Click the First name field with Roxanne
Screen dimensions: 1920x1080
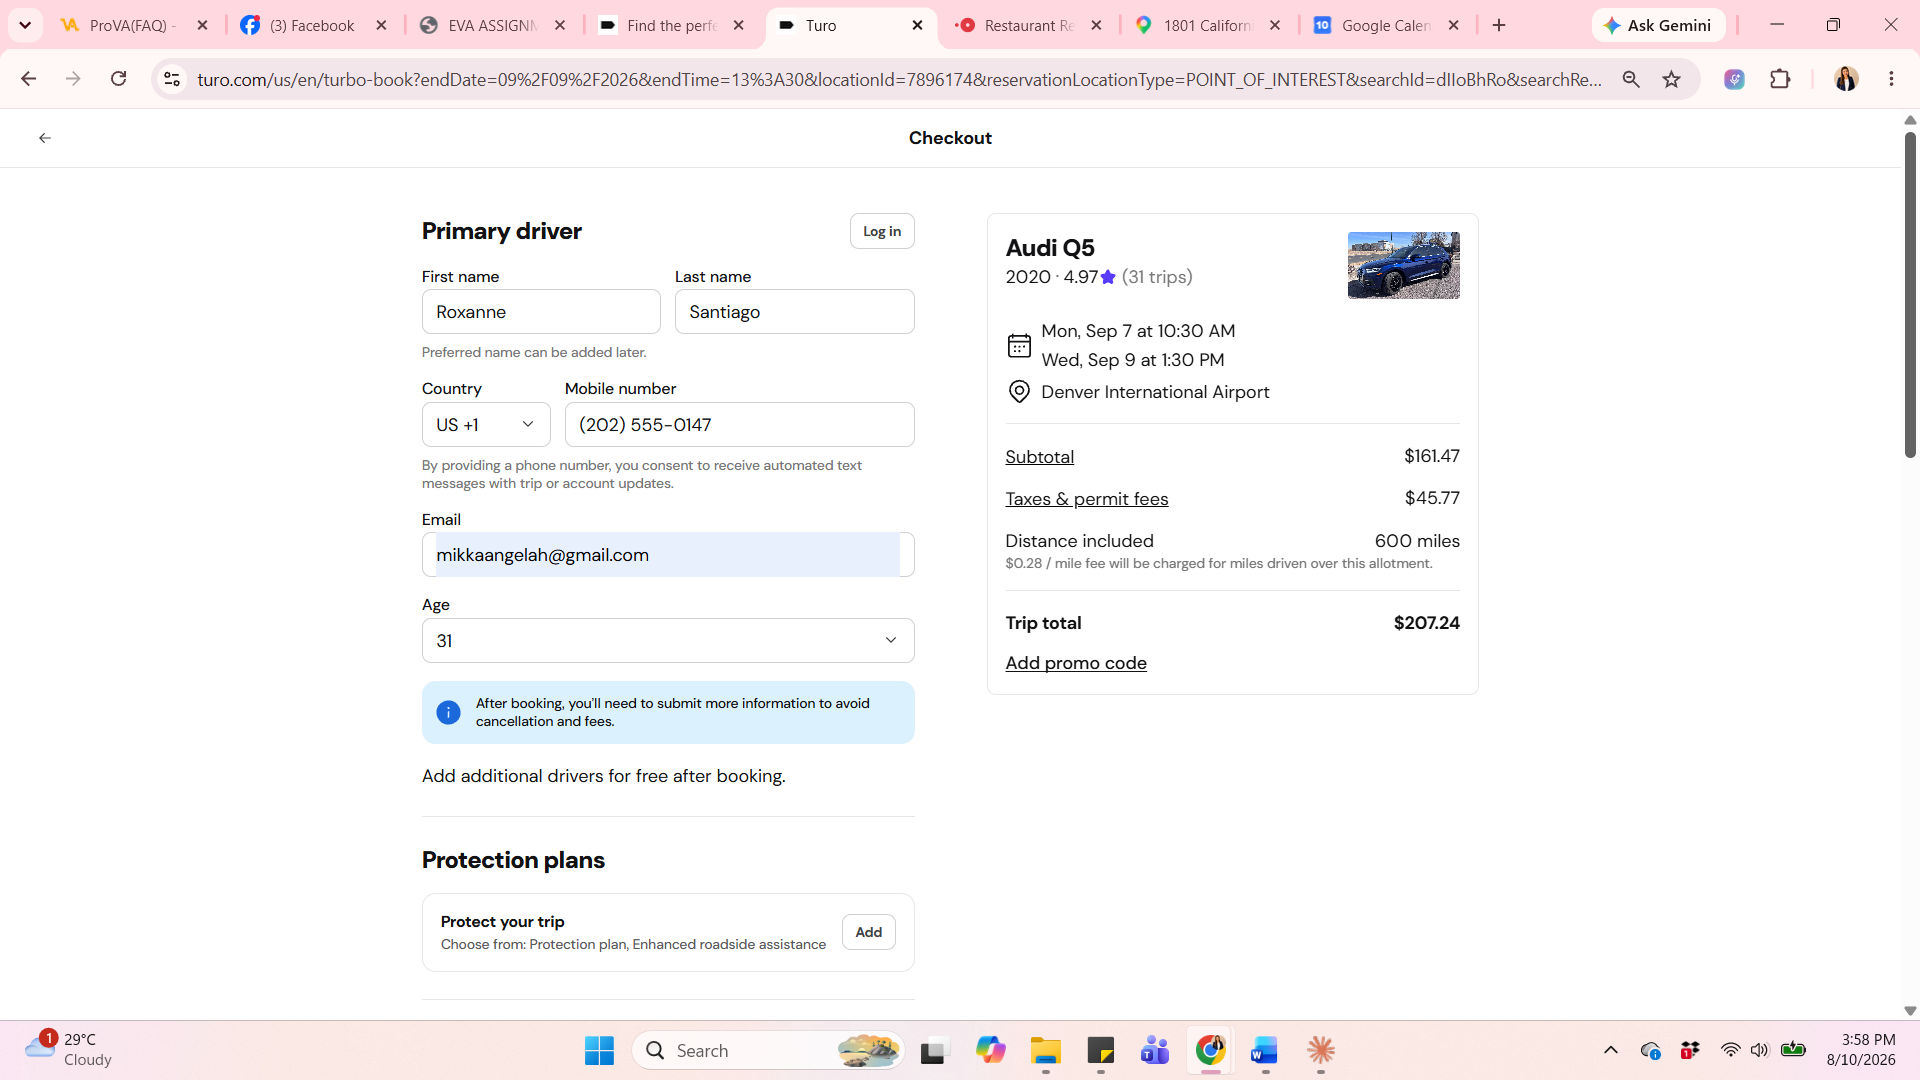tap(541, 312)
